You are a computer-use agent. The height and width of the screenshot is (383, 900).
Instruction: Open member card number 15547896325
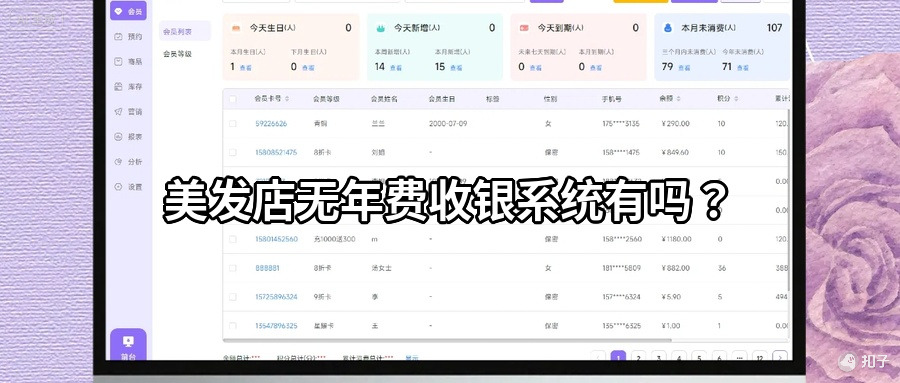click(276, 326)
